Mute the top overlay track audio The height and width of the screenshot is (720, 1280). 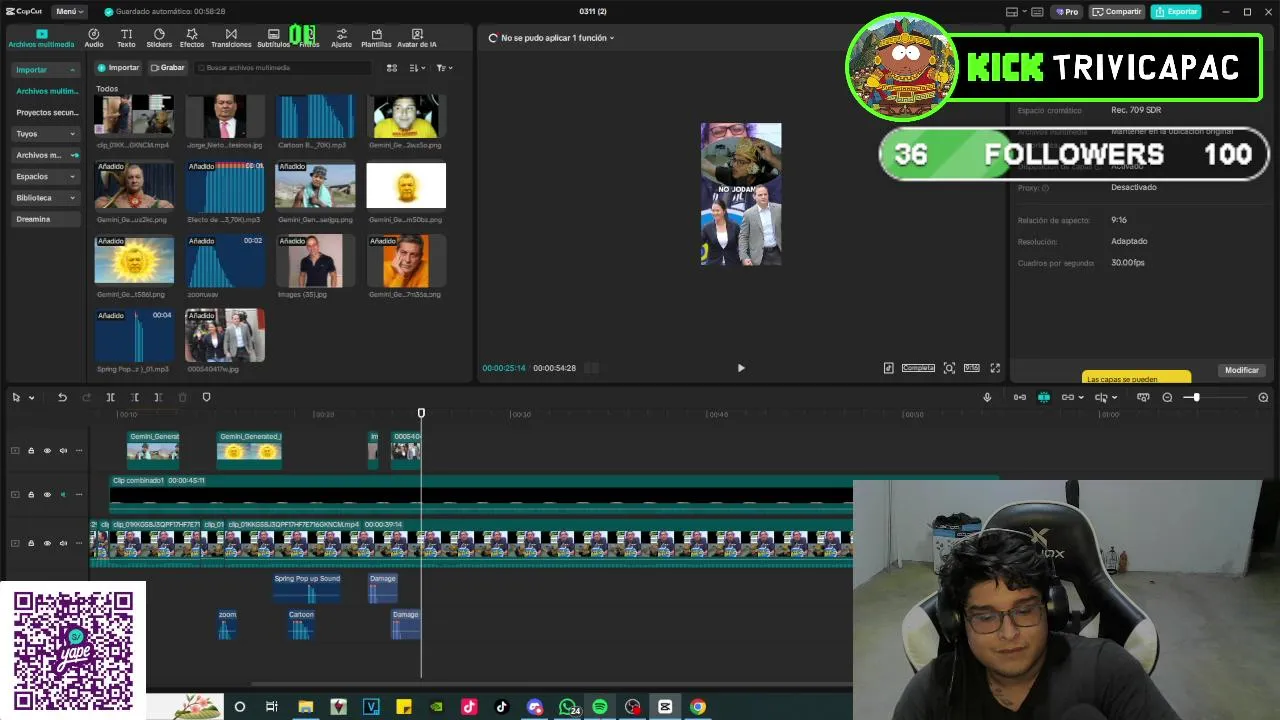point(63,450)
